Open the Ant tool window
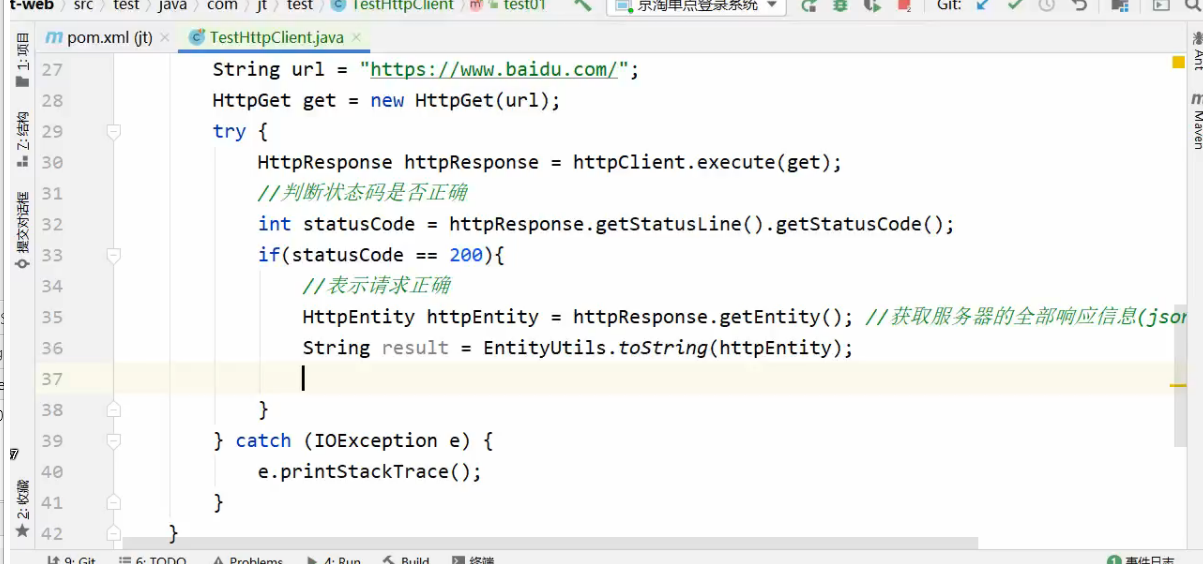Viewport: 1203px width, 564px height. (x=1195, y=50)
